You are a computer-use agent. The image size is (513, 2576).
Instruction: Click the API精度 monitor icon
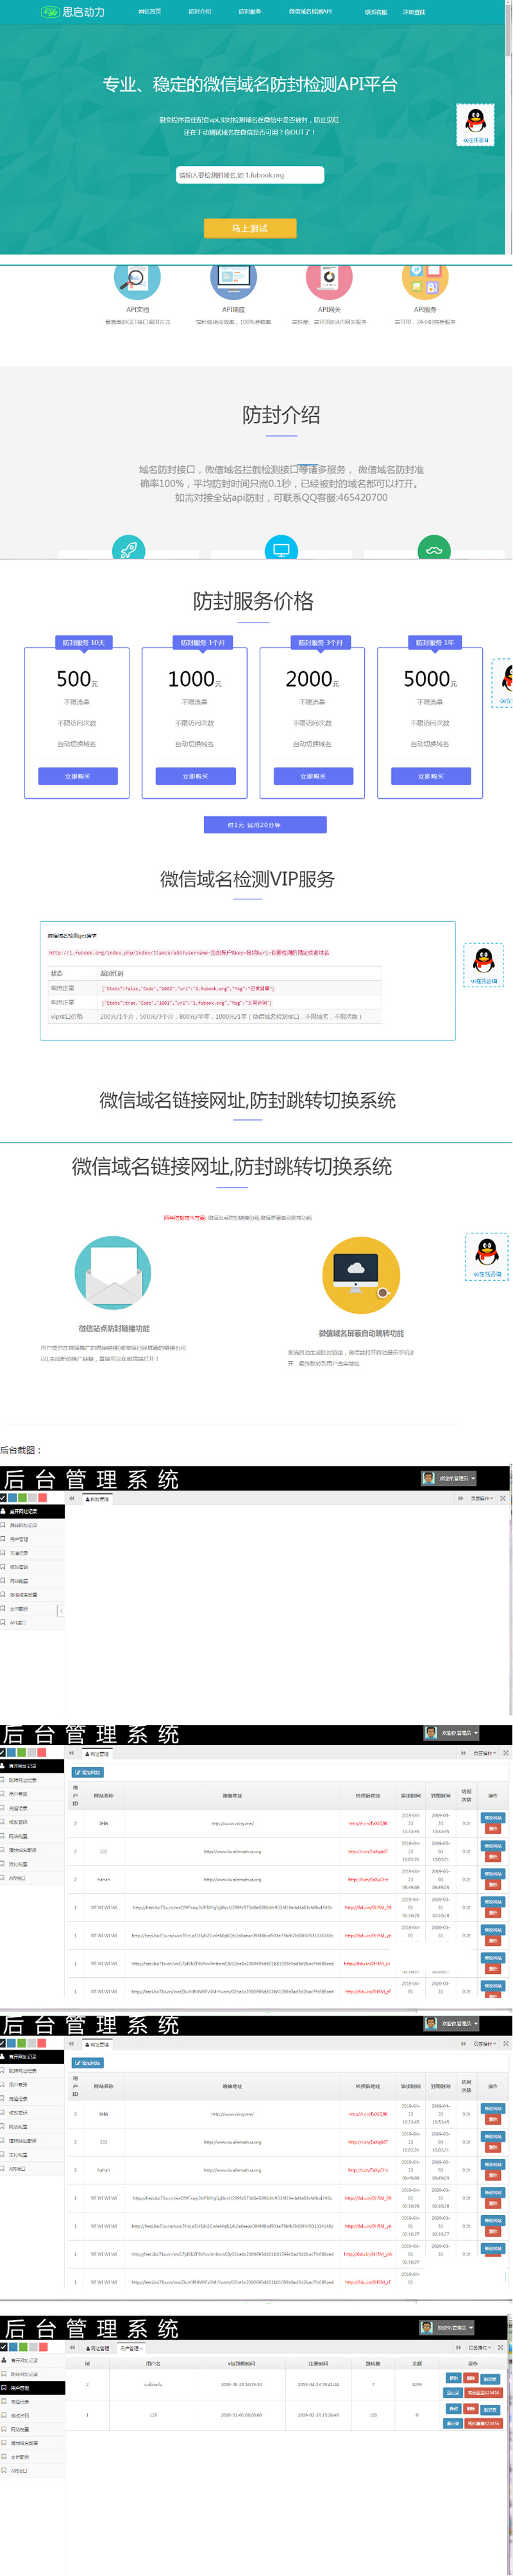click(x=233, y=280)
